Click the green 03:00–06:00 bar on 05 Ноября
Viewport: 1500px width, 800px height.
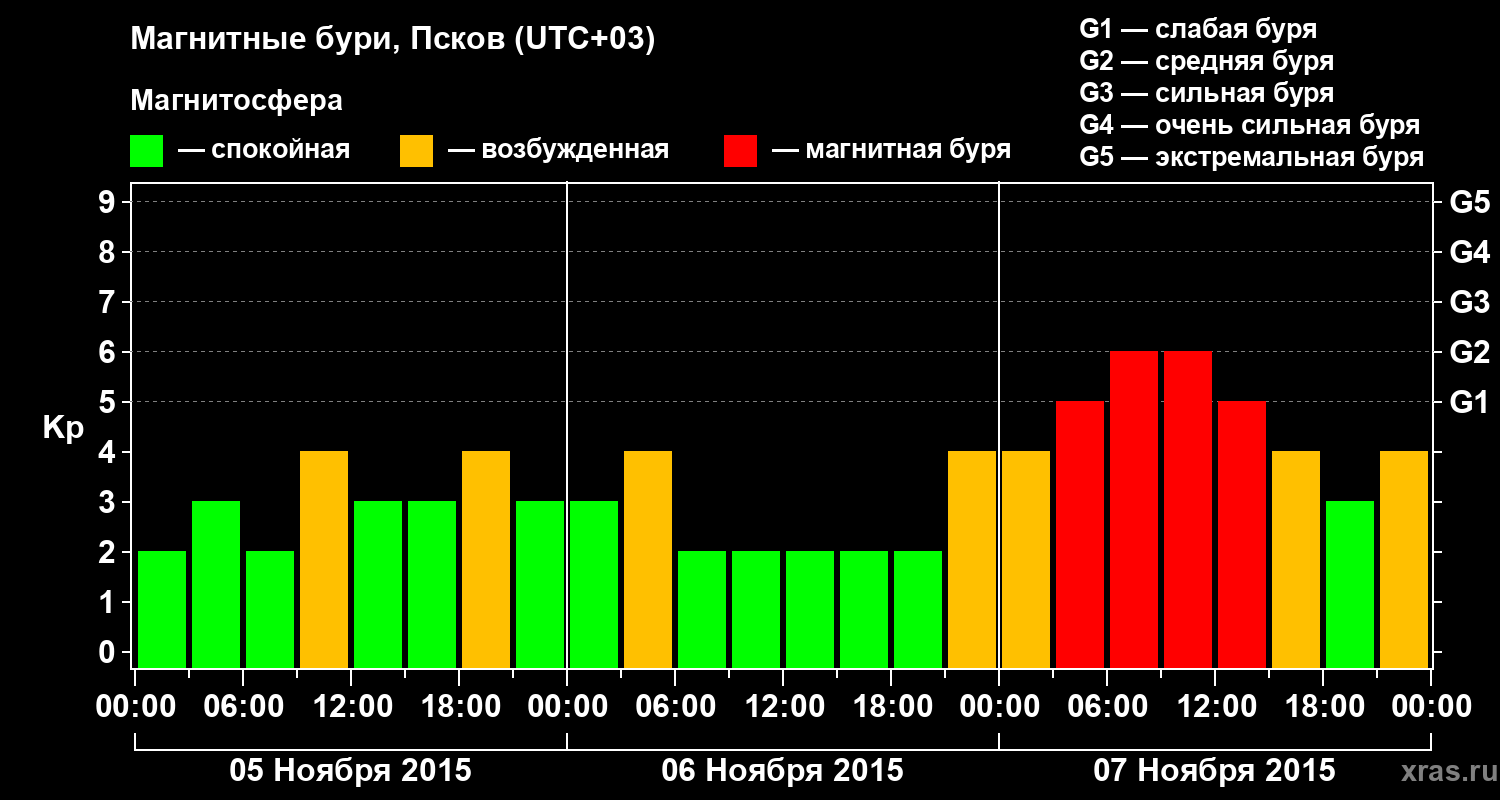pos(216,585)
